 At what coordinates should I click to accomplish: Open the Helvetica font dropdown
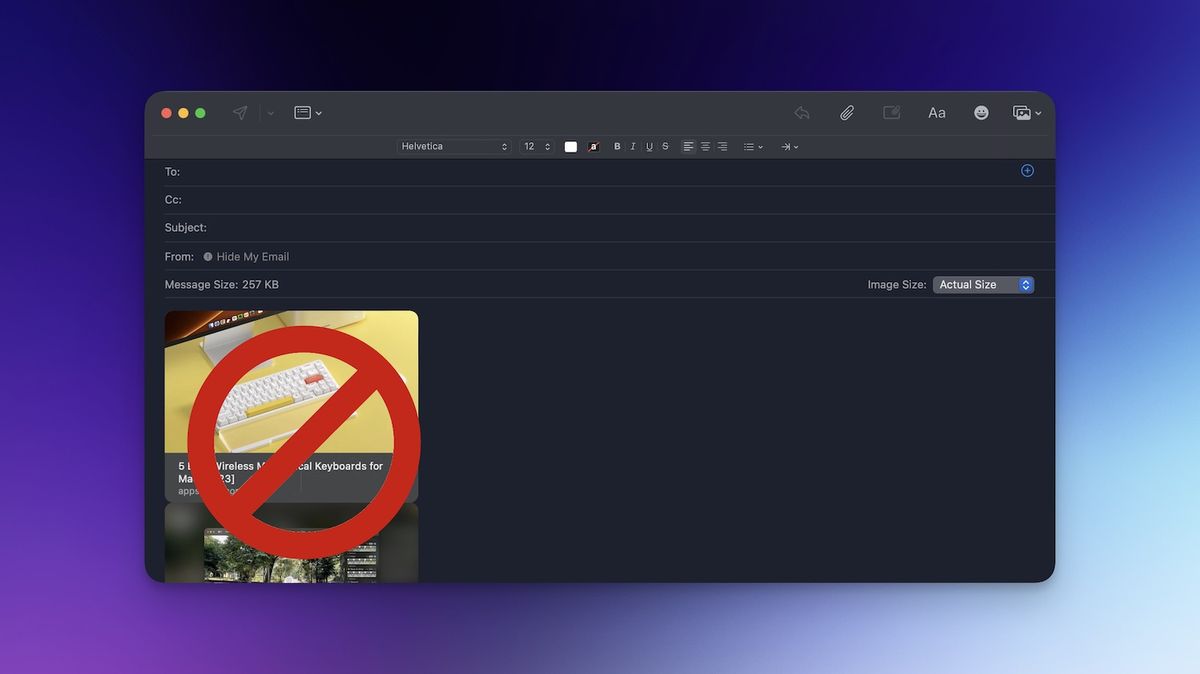pos(454,147)
